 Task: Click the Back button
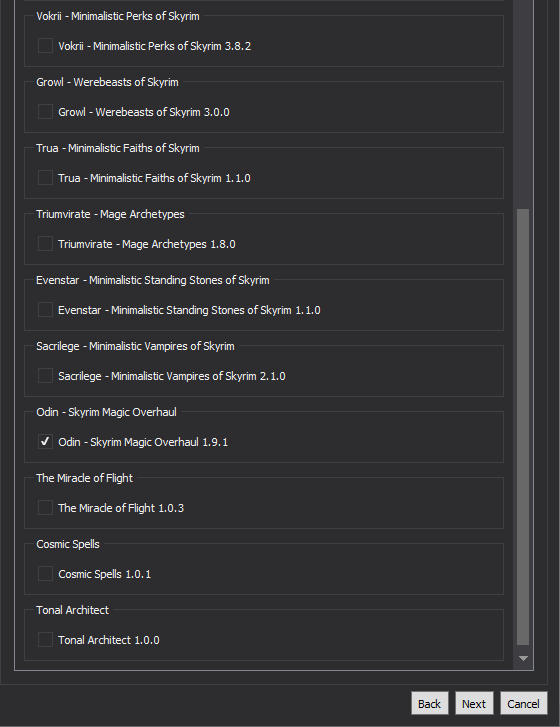tap(429, 703)
